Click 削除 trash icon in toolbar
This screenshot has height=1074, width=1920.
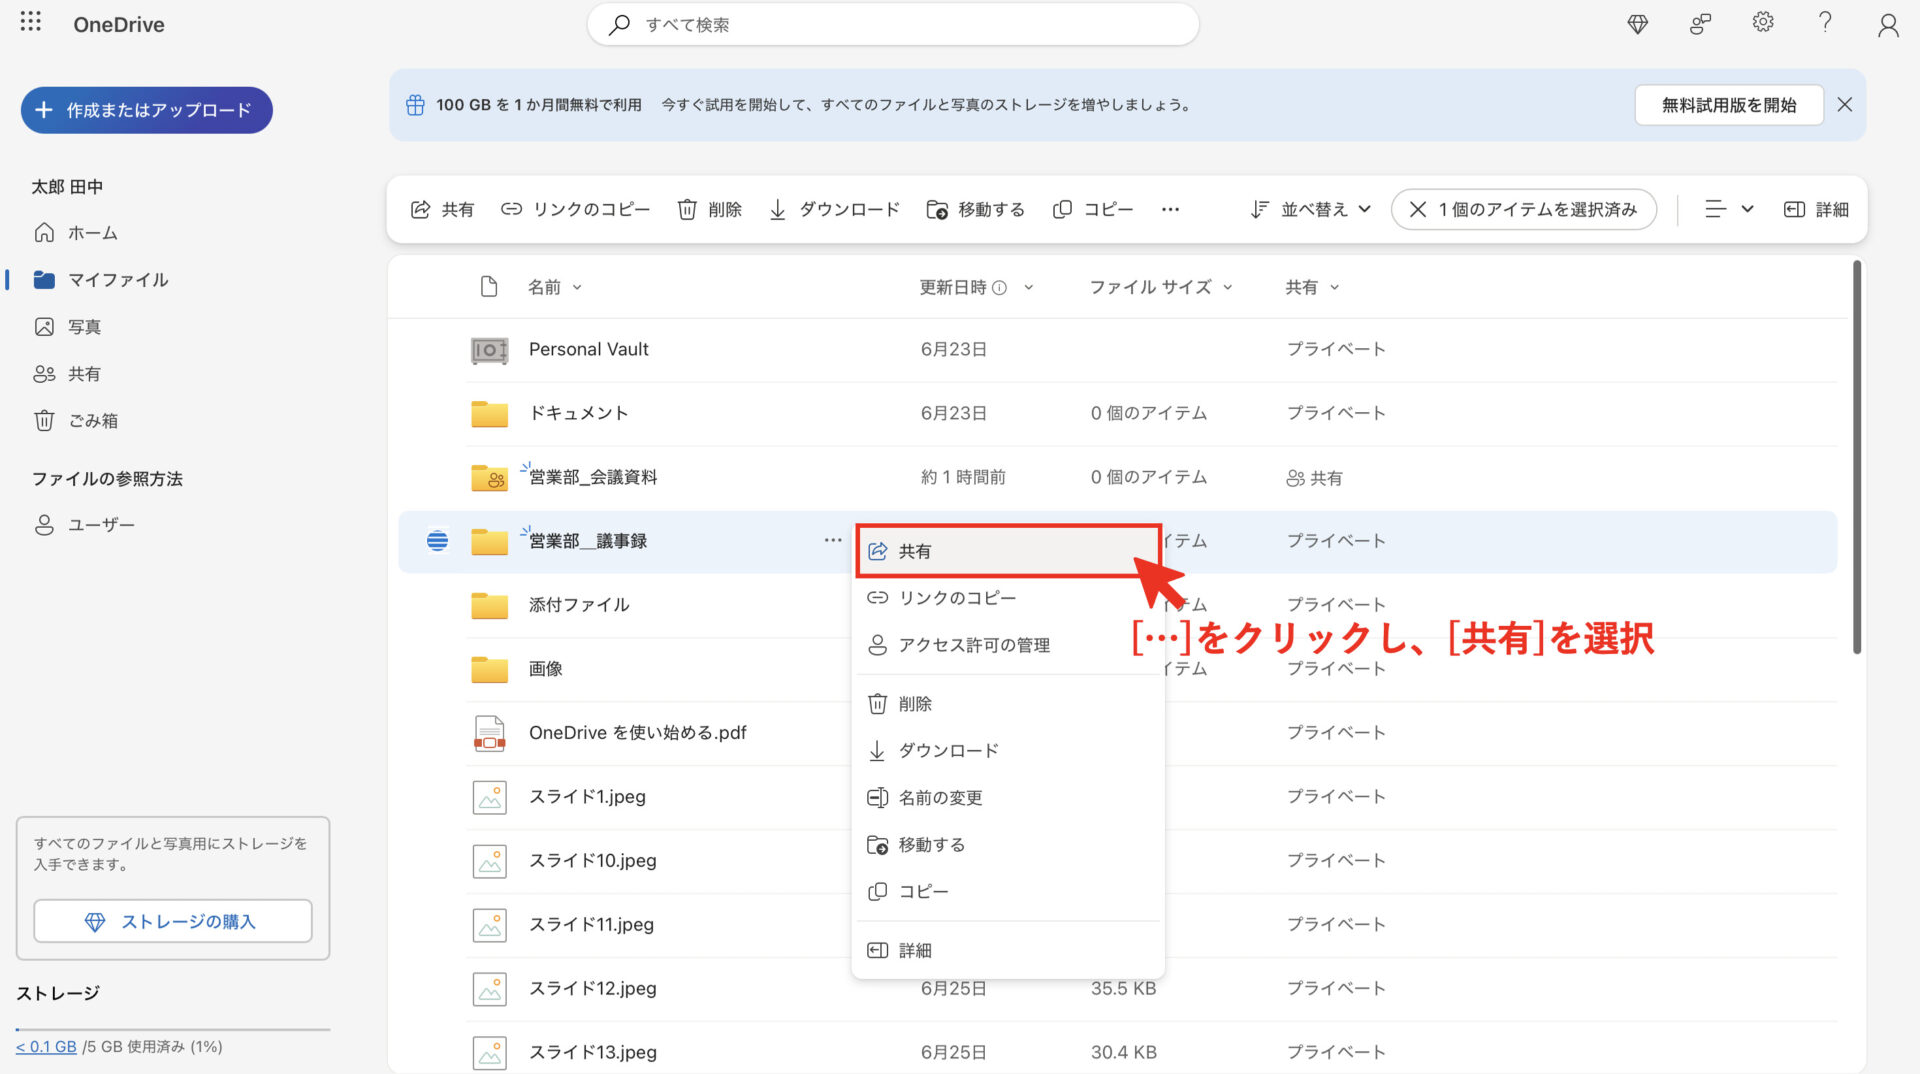[x=687, y=209]
